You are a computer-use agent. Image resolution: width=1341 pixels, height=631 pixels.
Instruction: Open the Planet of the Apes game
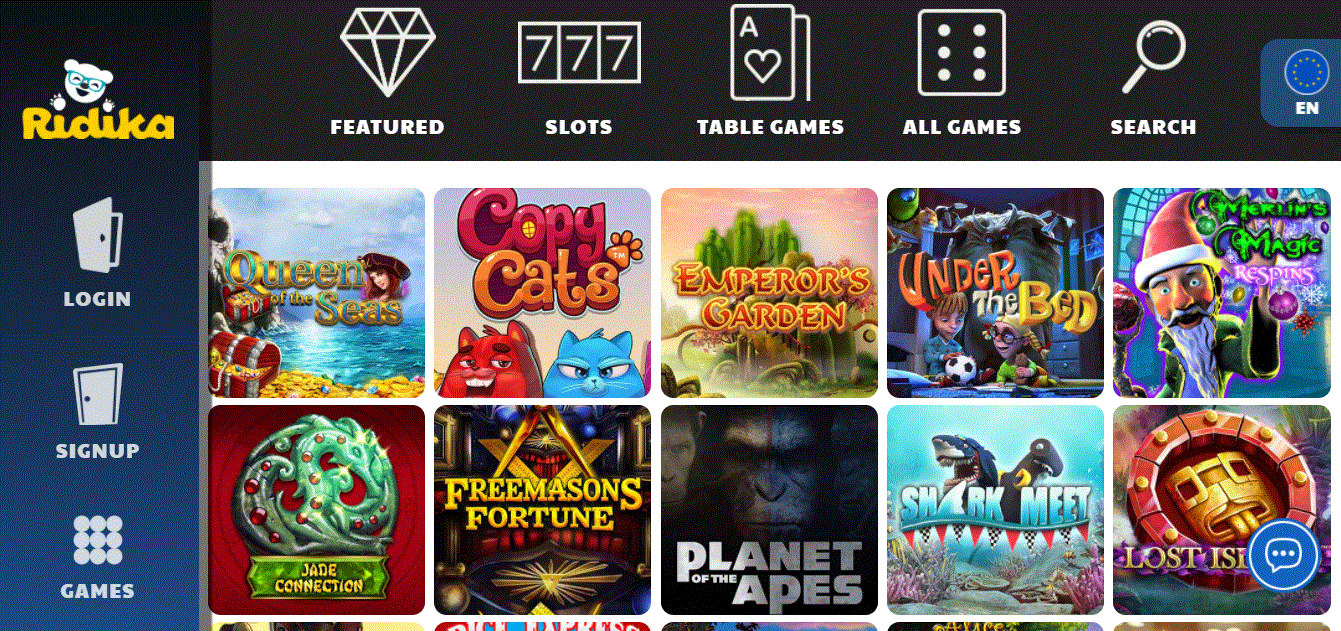coord(769,510)
